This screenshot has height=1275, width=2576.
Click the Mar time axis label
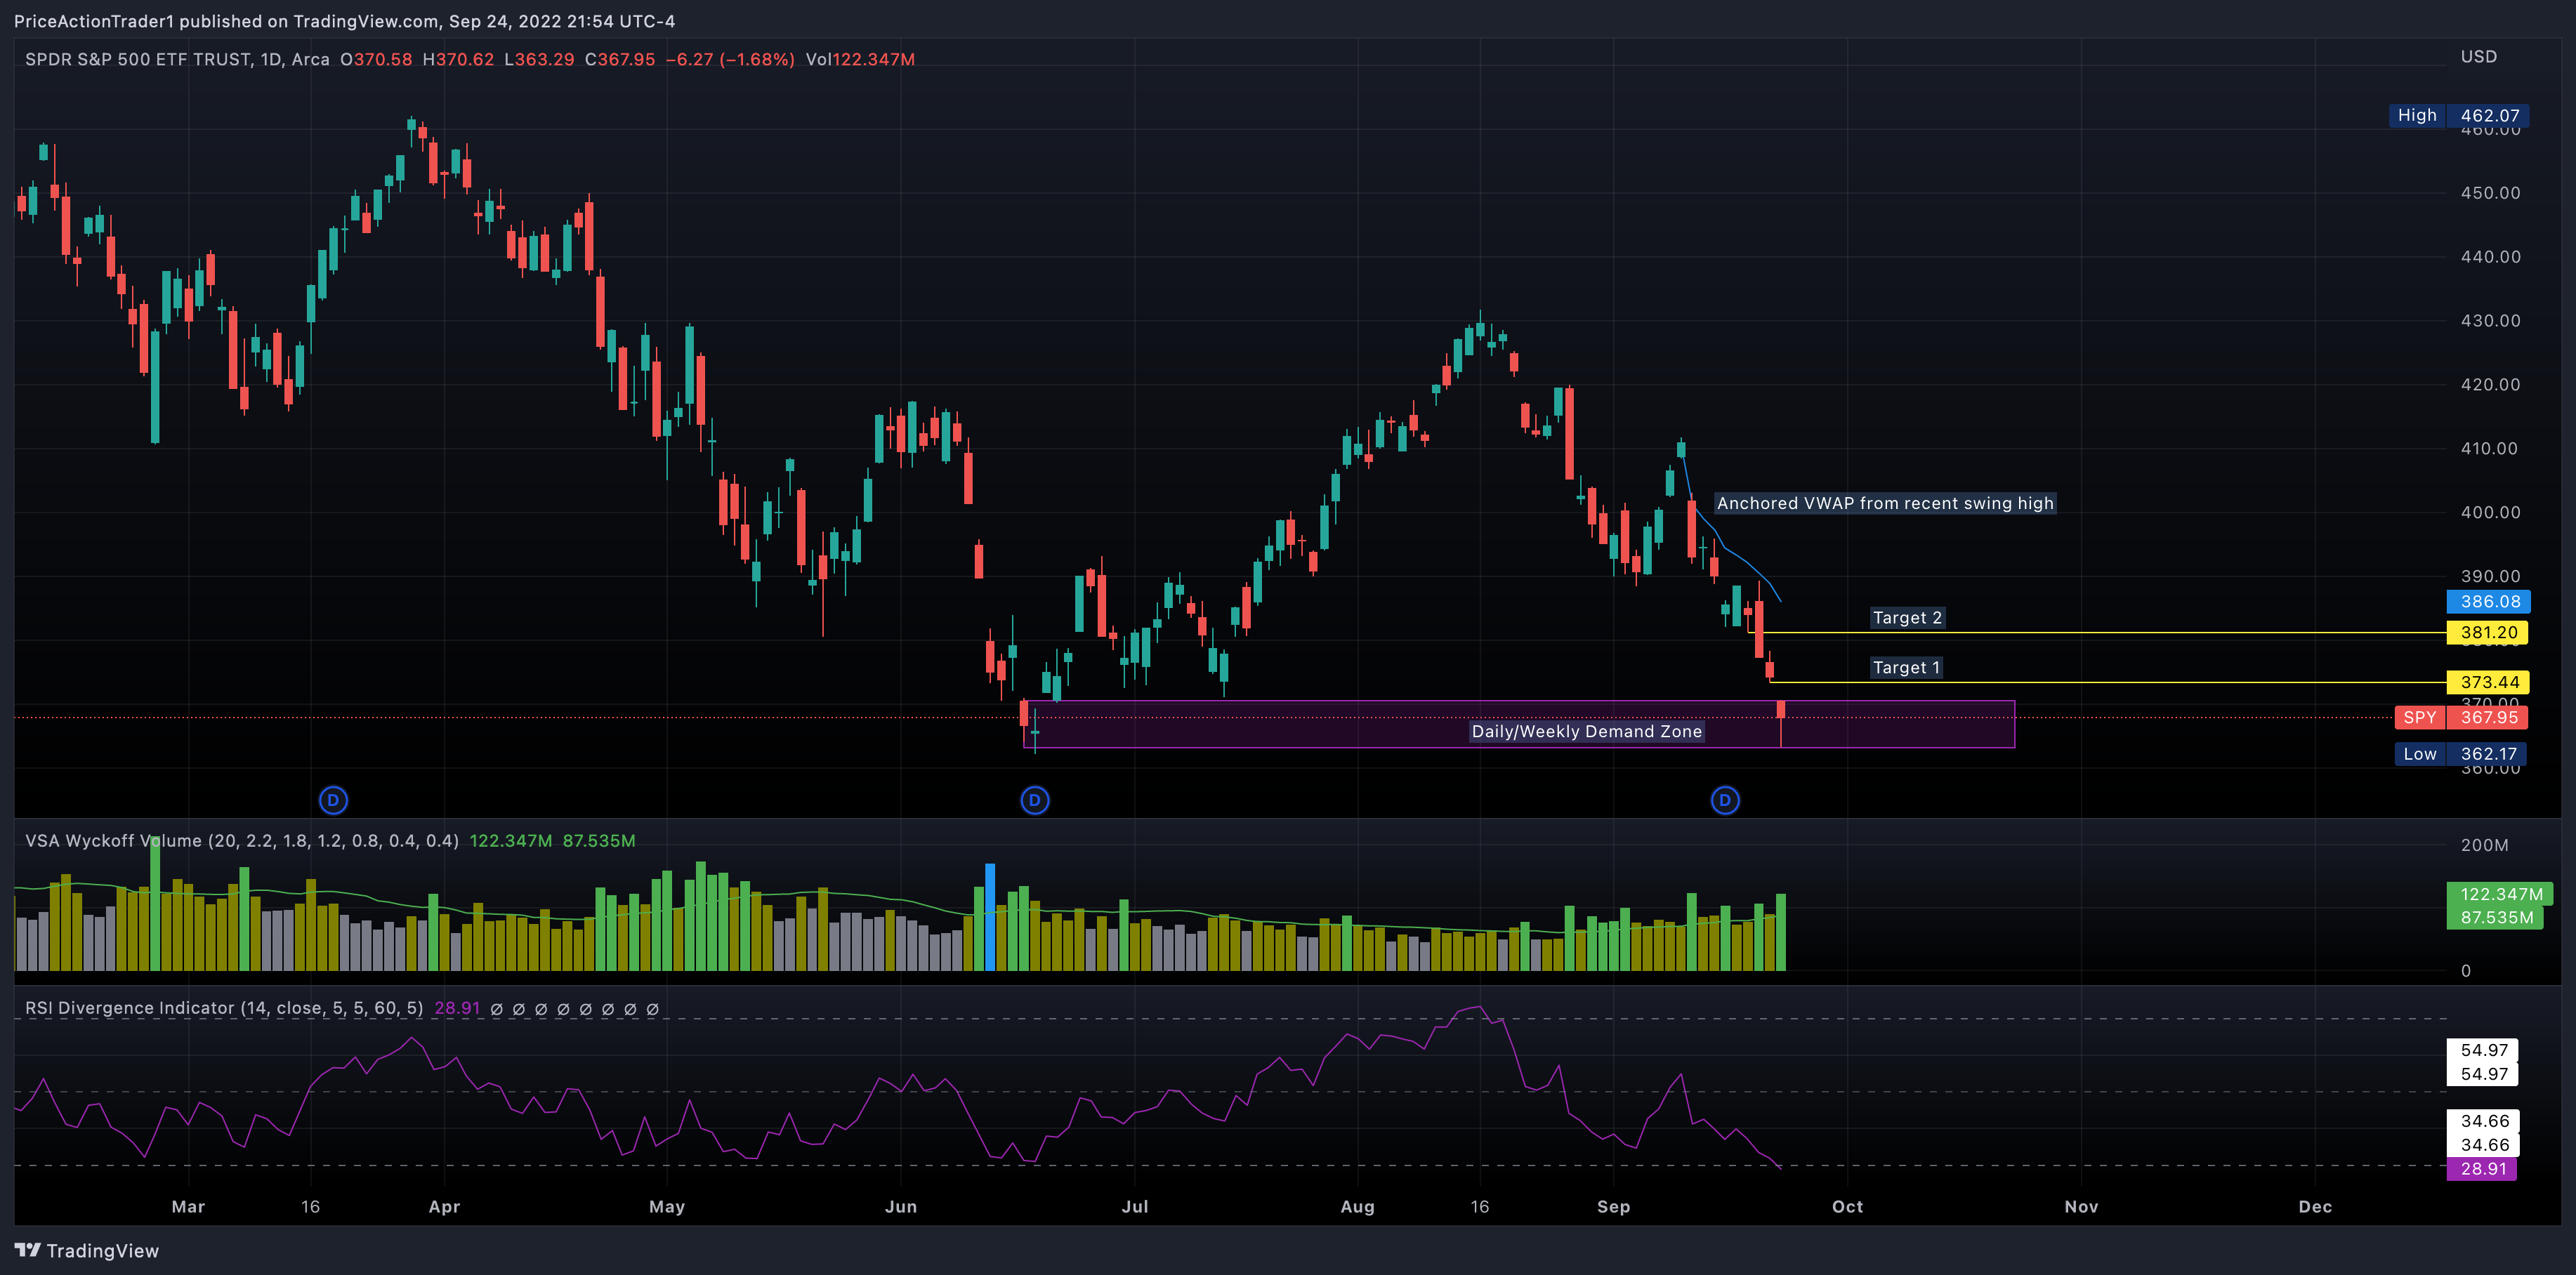[x=188, y=1207]
